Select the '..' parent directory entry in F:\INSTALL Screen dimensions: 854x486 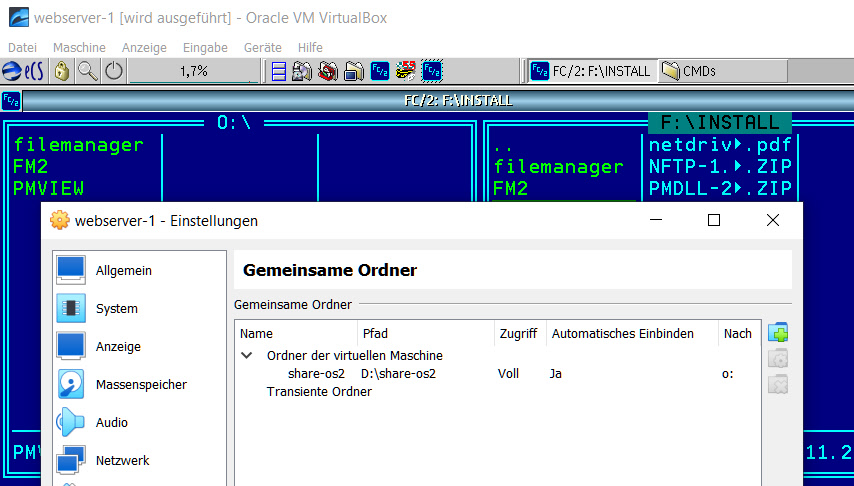(x=503, y=146)
